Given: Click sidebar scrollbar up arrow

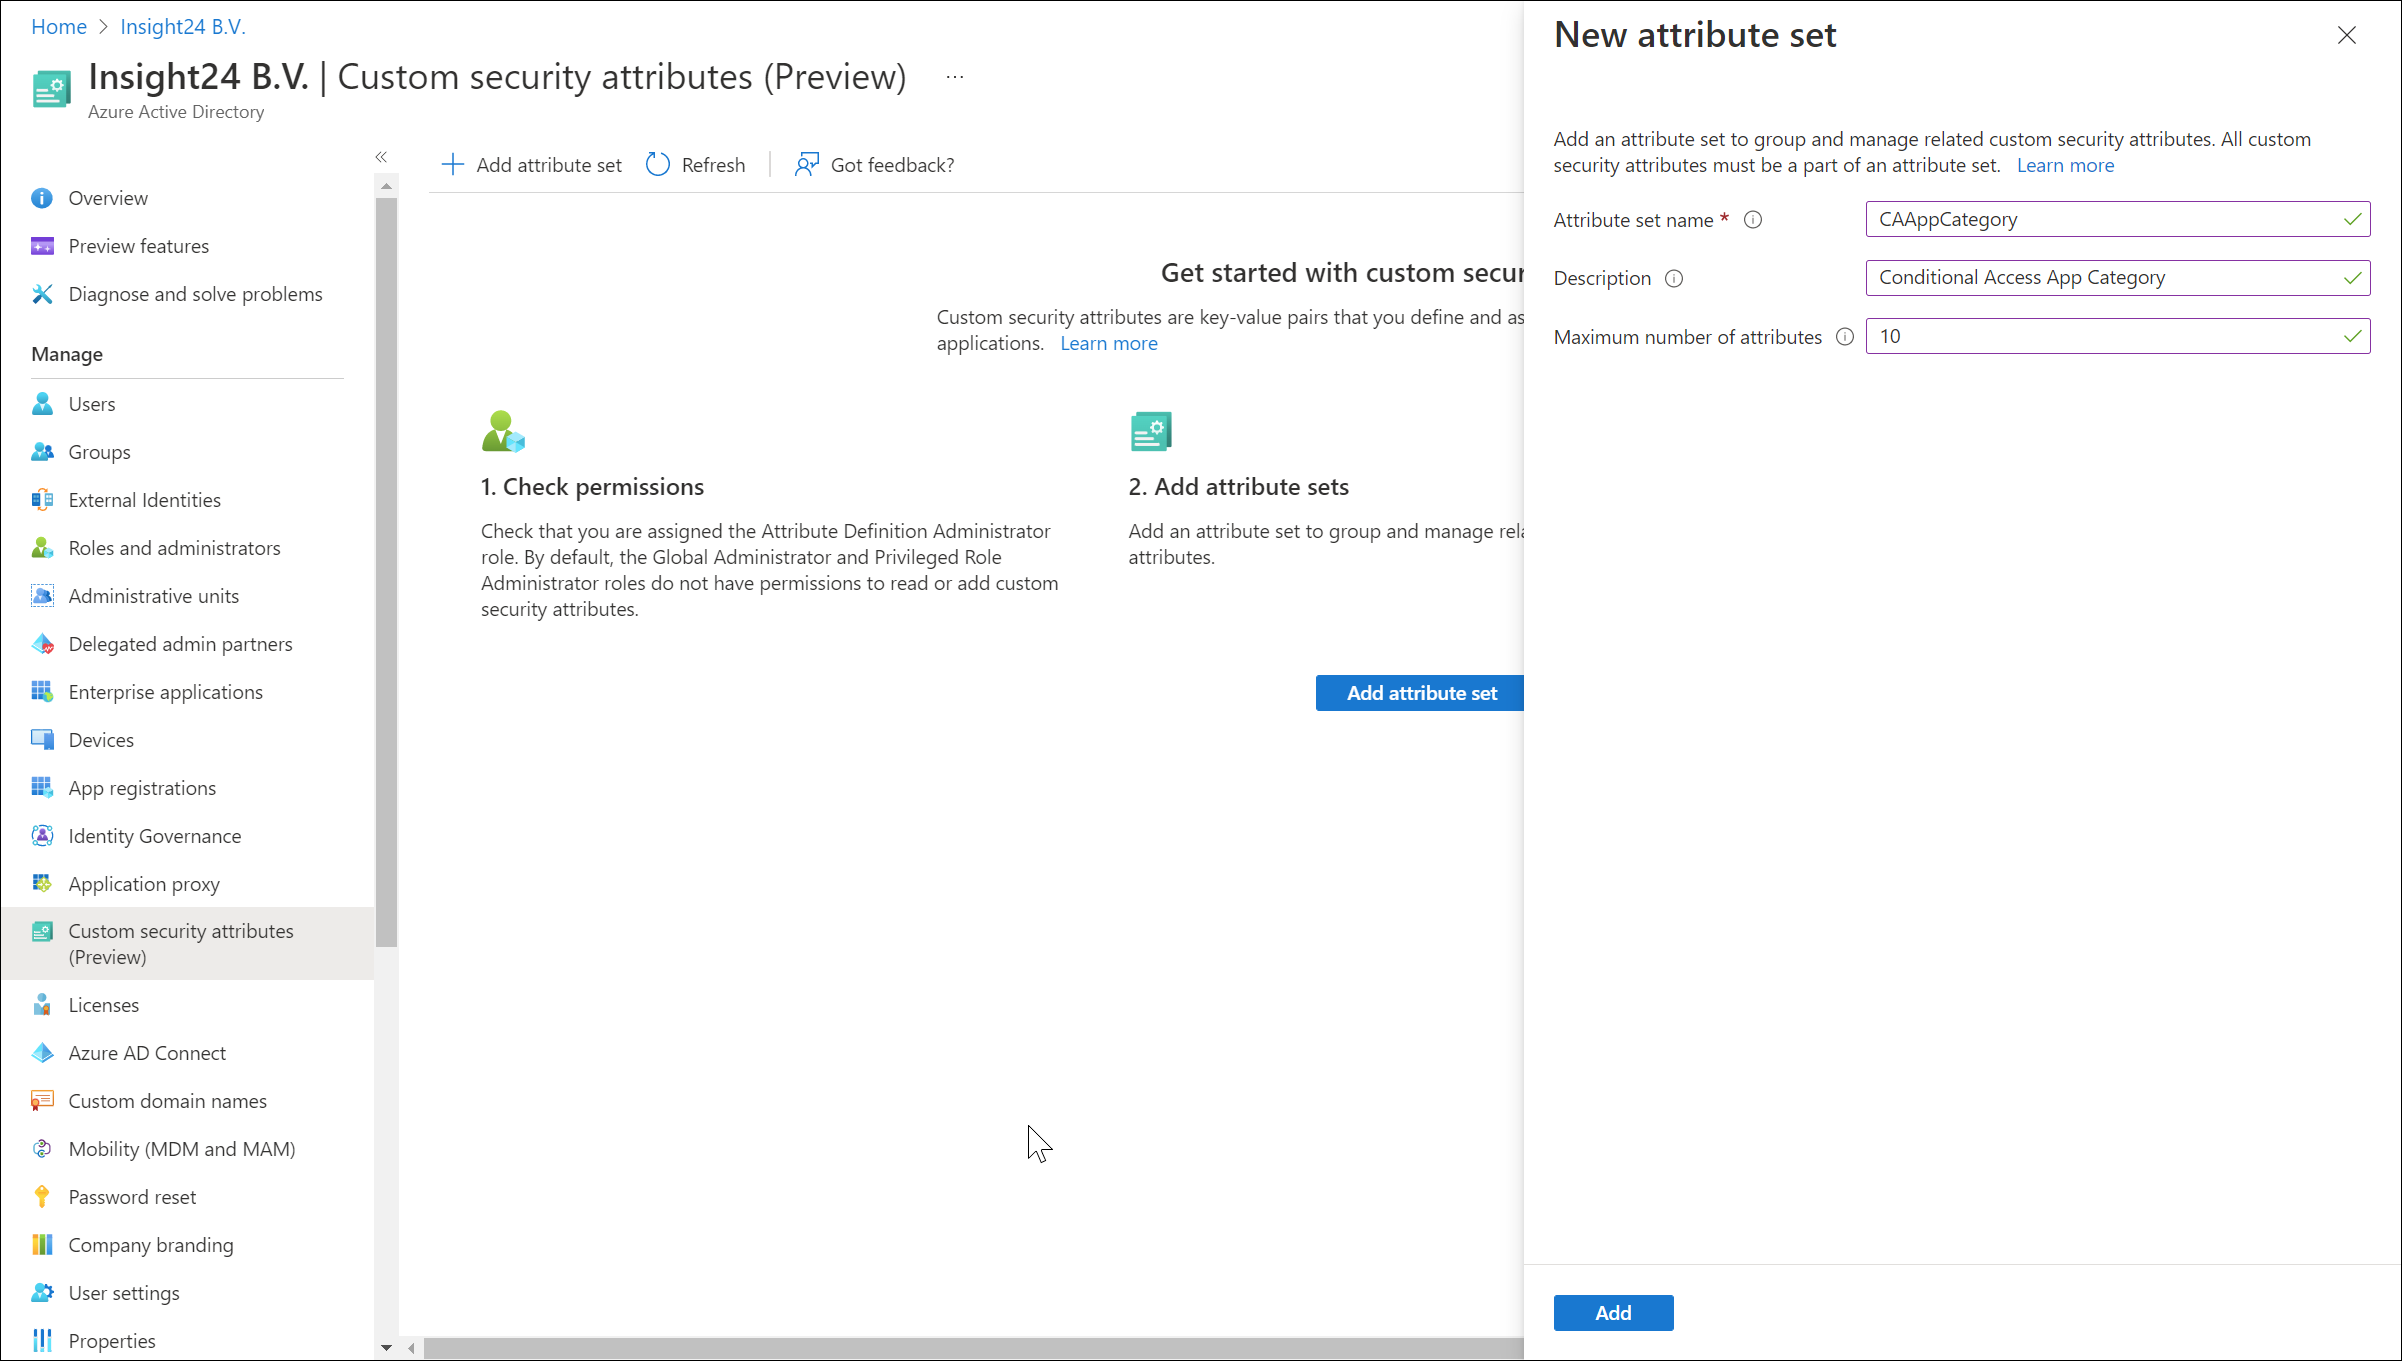Looking at the screenshot, I should coord(386,187).
